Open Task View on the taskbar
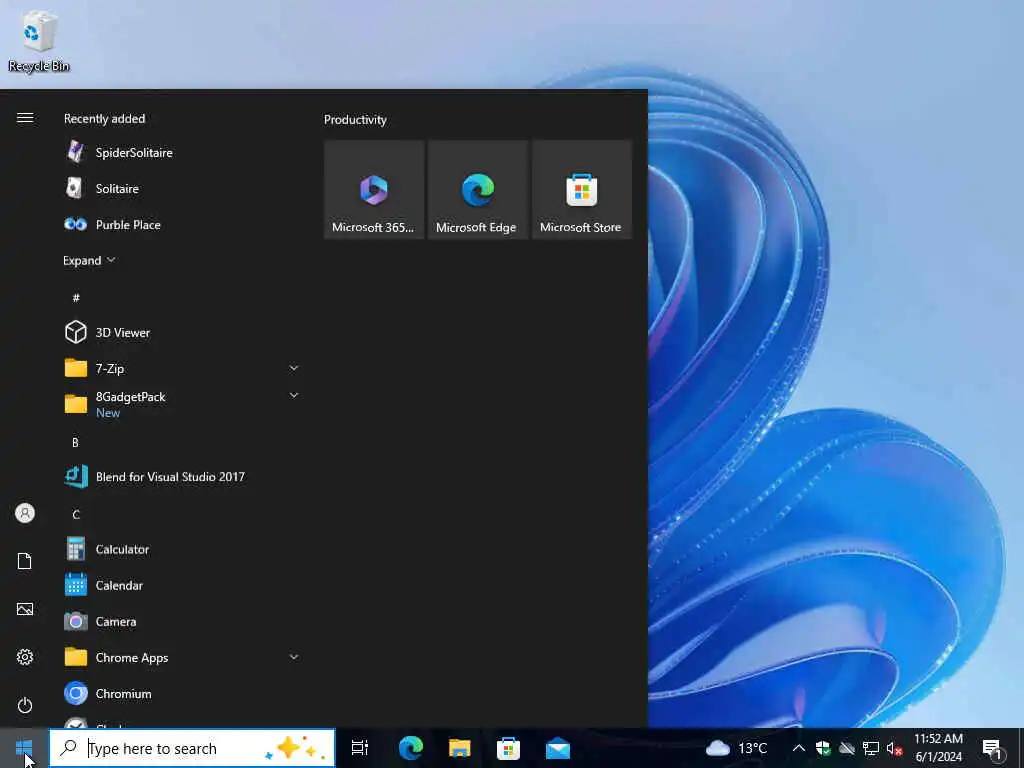The width and height of the screenshot is (1024, 768). pos(360,748)
